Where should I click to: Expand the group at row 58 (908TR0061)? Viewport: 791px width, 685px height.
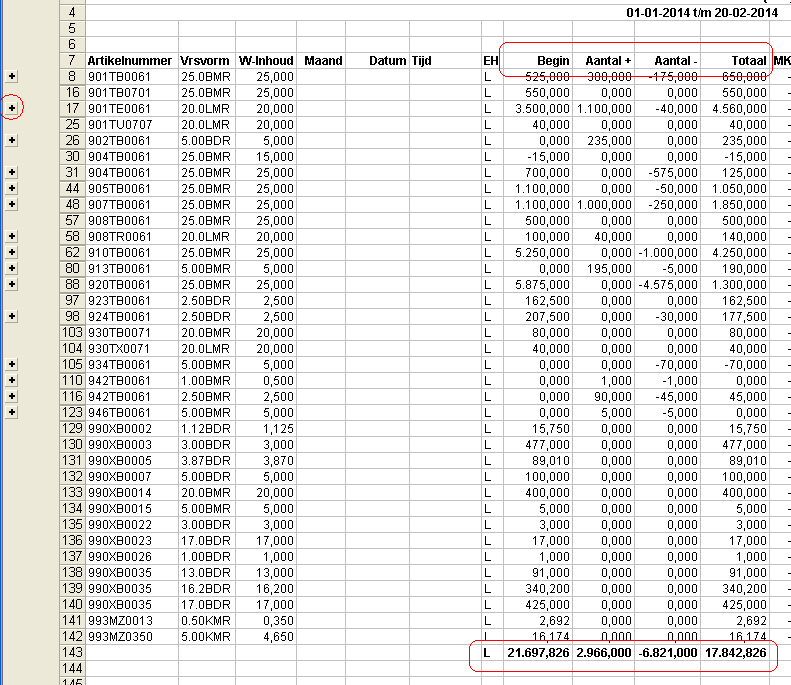12,236
